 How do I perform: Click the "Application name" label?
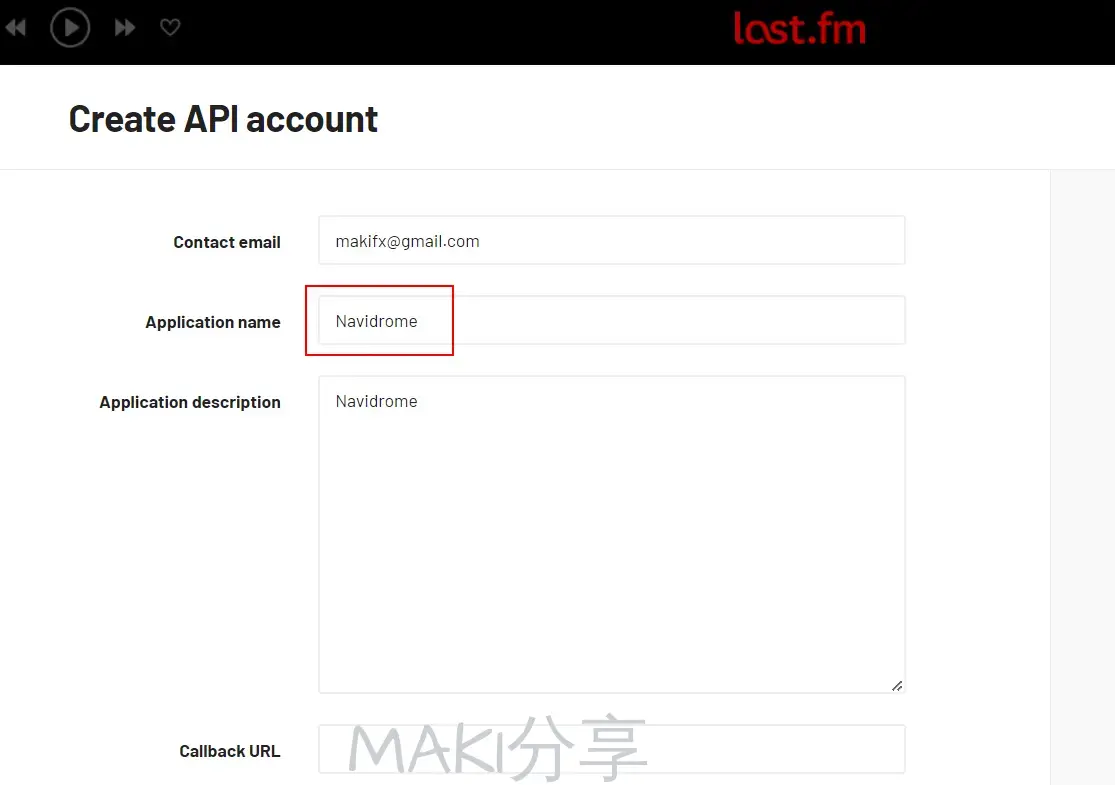[213, 322]
